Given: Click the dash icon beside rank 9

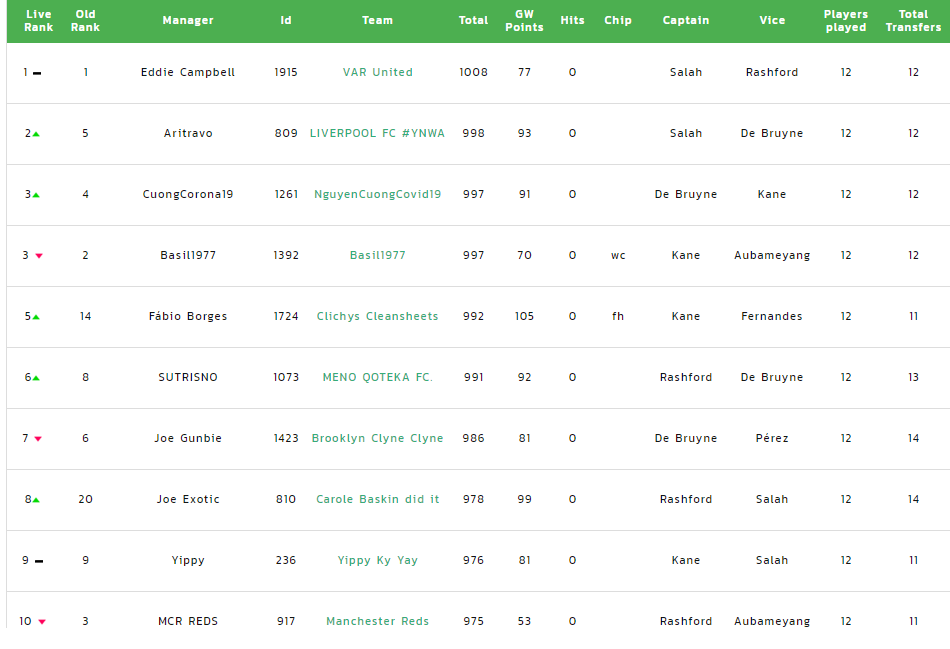Looking at the screenshot, I should [x=39, y=561].
